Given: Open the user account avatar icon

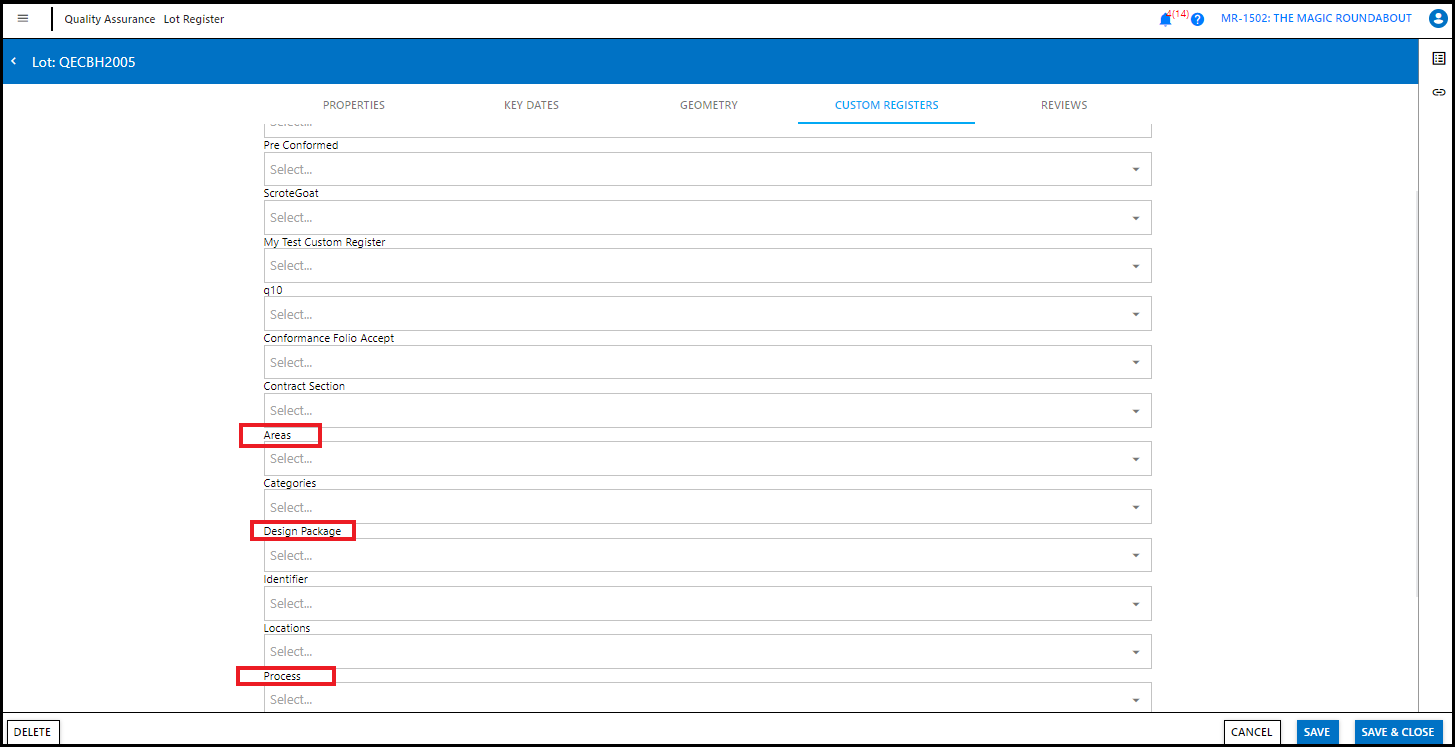Looking at the screenshot, I should pyautogui.click(x=1438, y=18).
